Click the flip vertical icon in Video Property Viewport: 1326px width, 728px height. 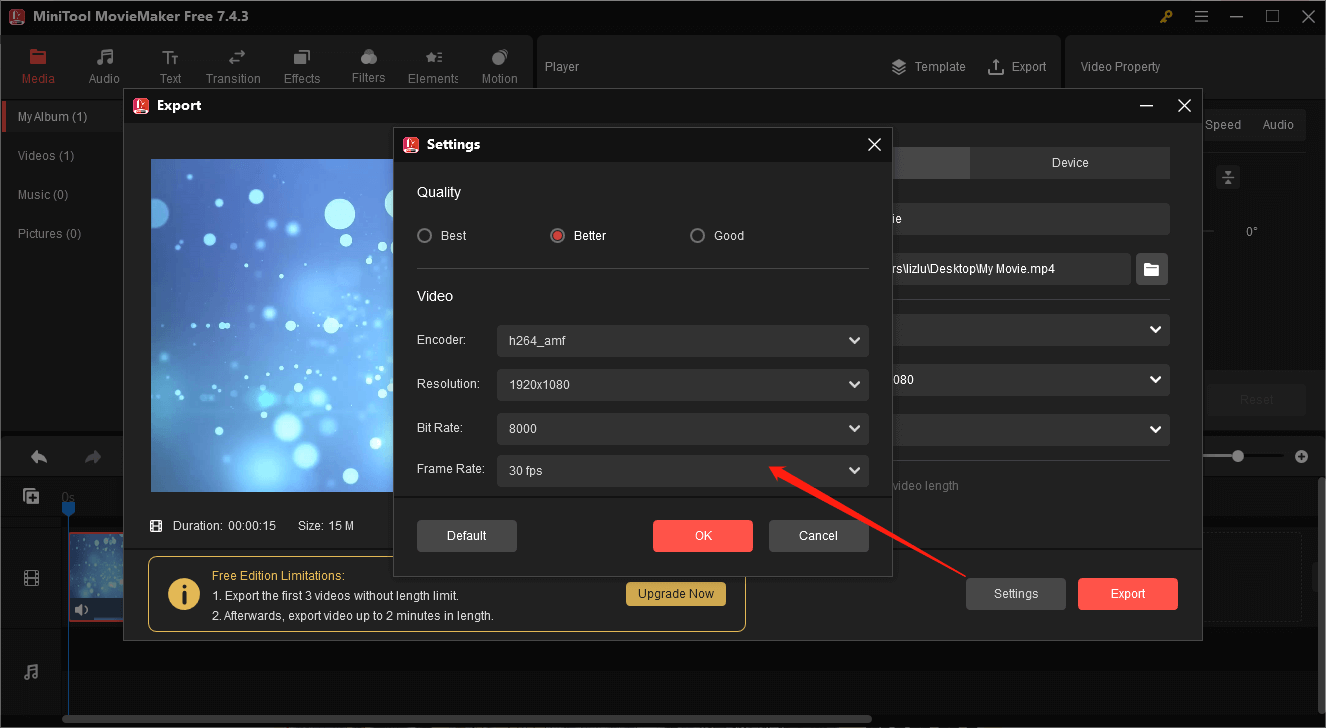click(x=1228, y=177)
